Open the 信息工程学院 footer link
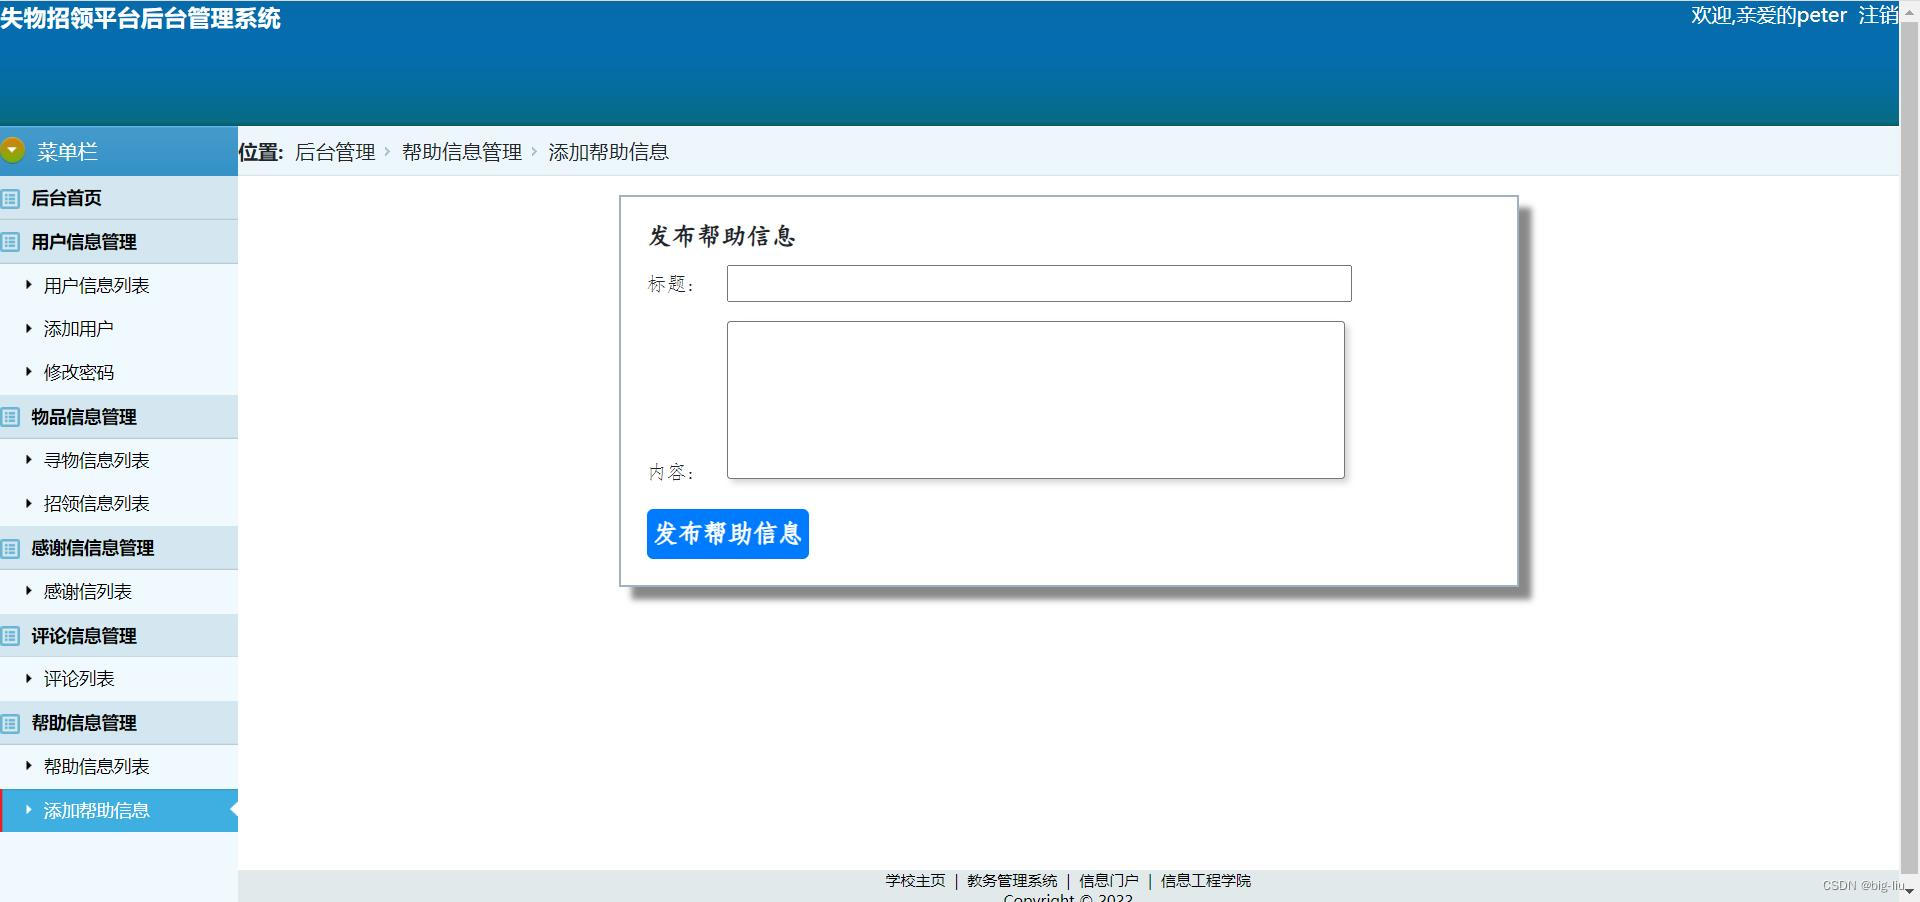 click(1206, 881)
